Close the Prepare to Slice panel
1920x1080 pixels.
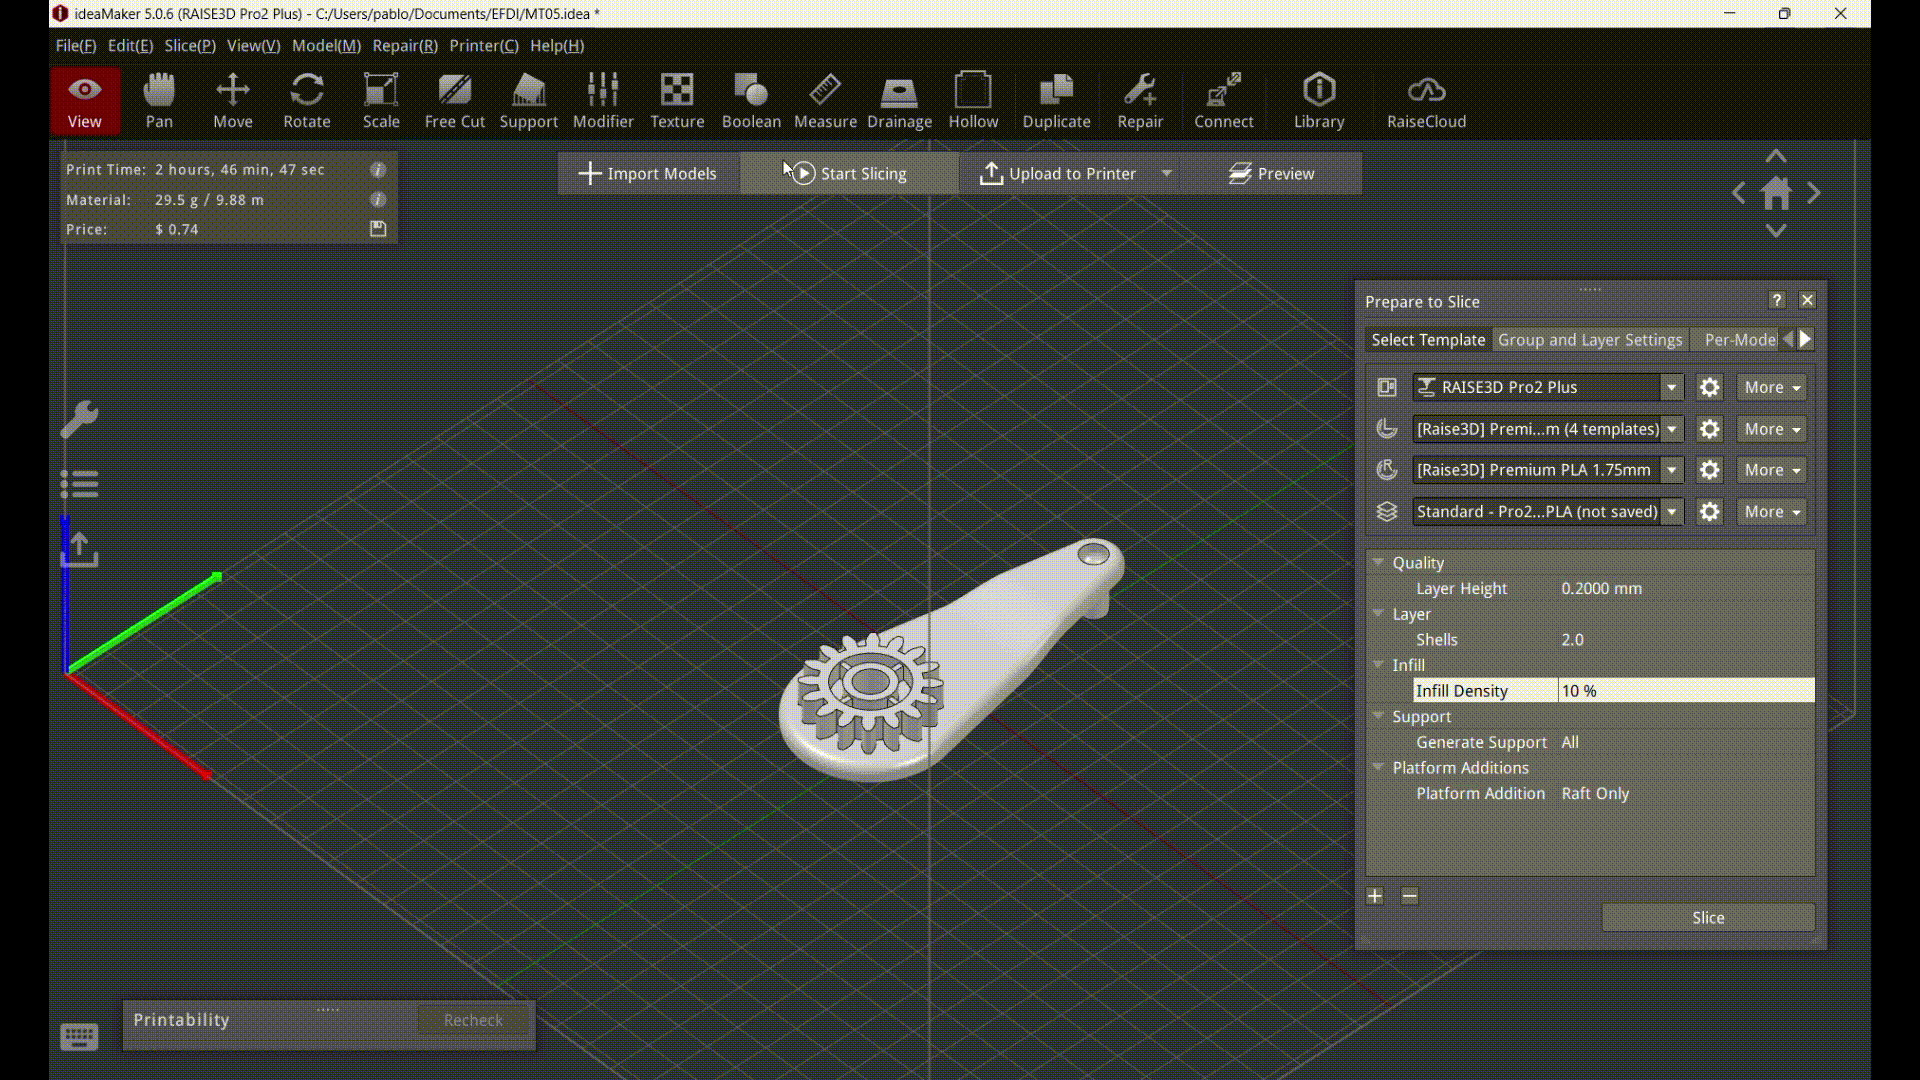coord(1807,300)
